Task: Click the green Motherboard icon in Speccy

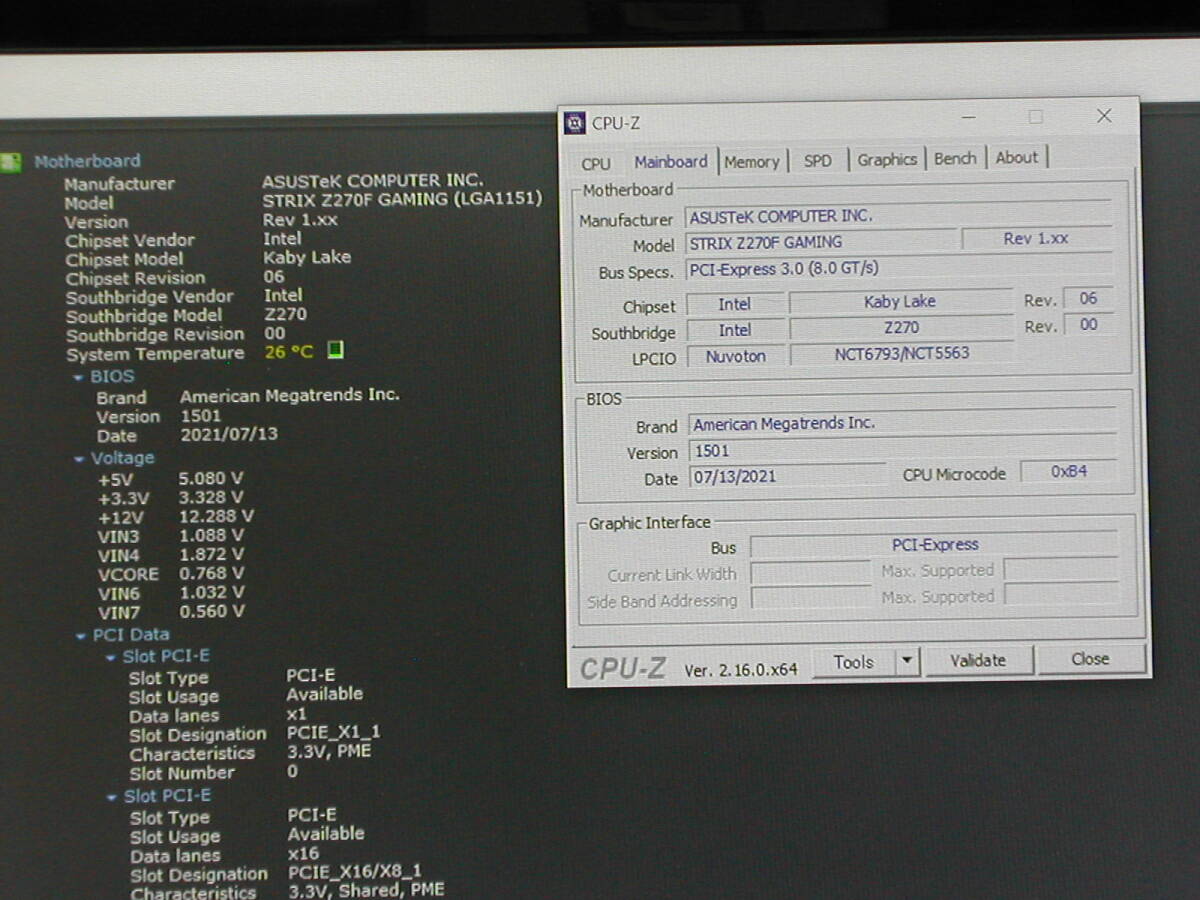Action: click(10, 162)
